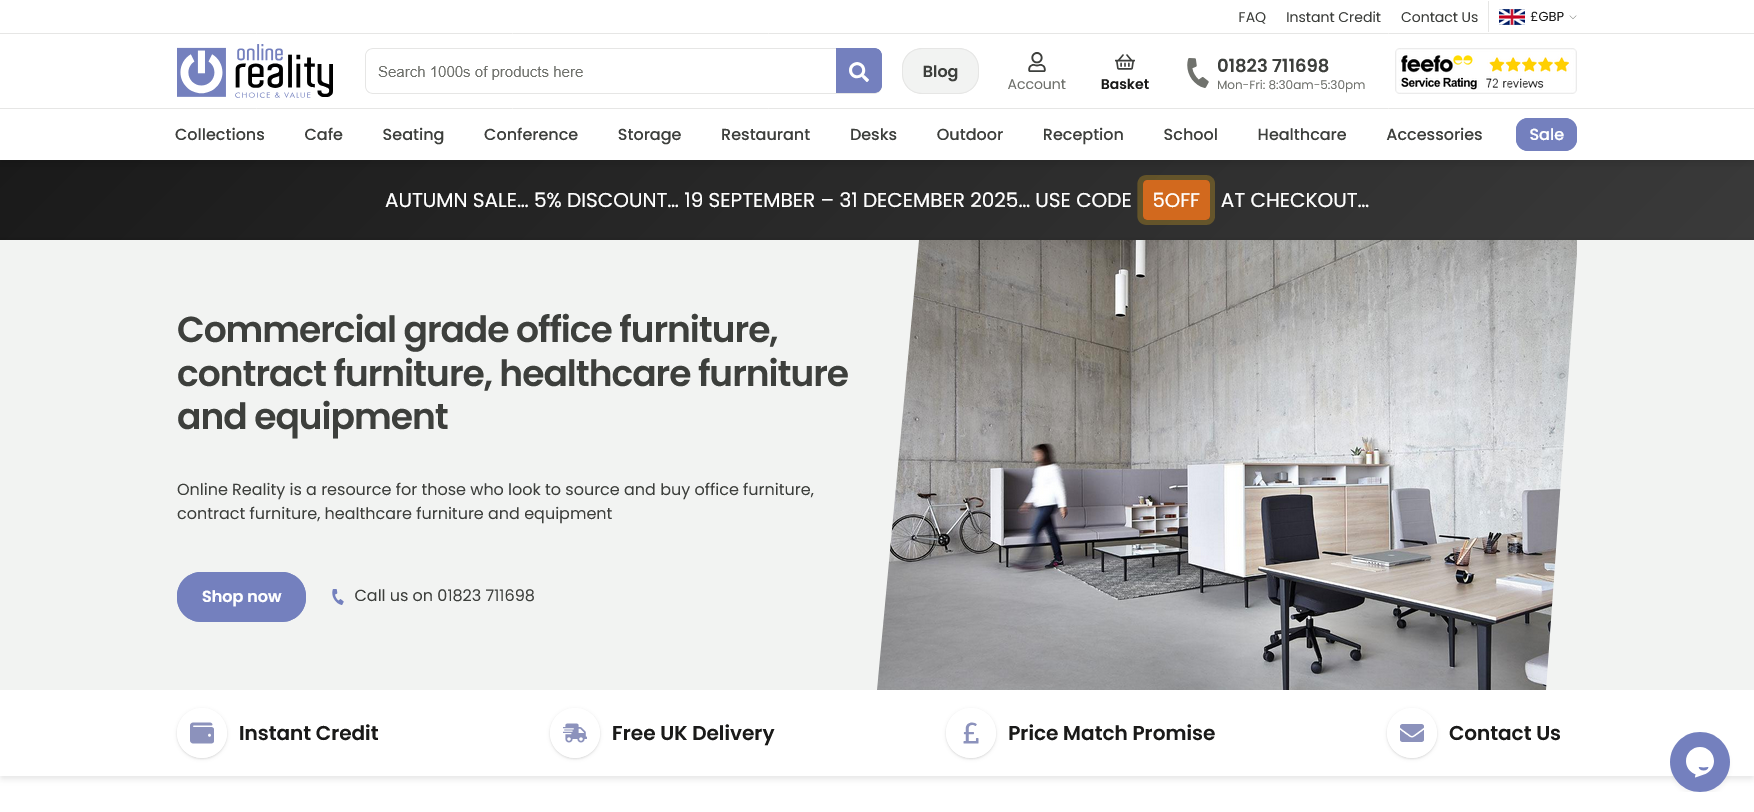This screenshot has width=1754, height=812.
Task: Click the Instant Credit wallet icon
Action: 202,733
